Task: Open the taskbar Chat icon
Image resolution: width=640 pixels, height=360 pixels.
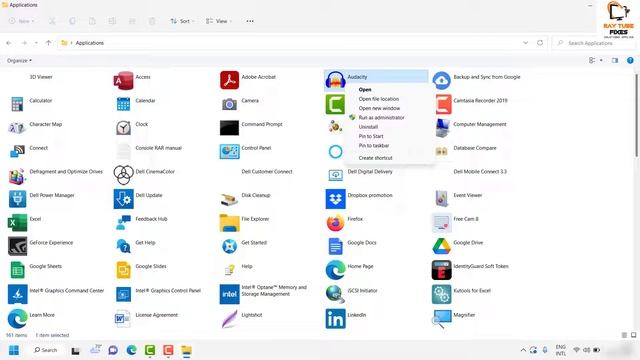Action: pos(113,350)
